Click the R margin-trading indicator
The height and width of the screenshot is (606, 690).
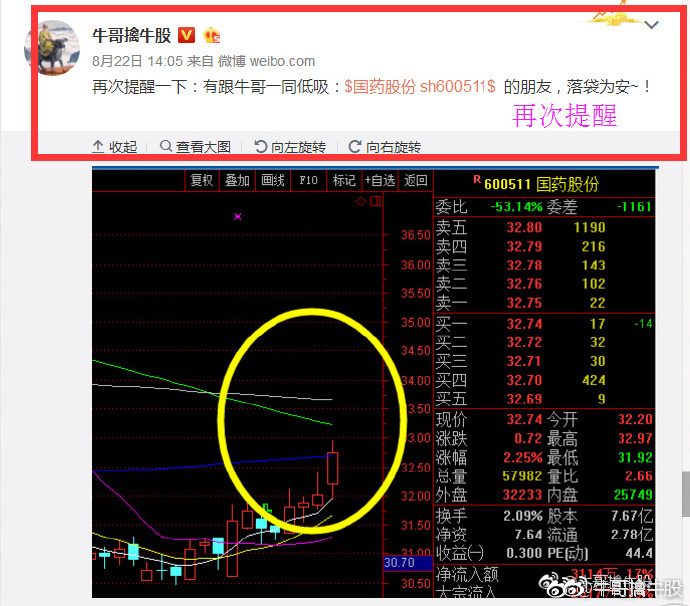click(x=477, y=180)
